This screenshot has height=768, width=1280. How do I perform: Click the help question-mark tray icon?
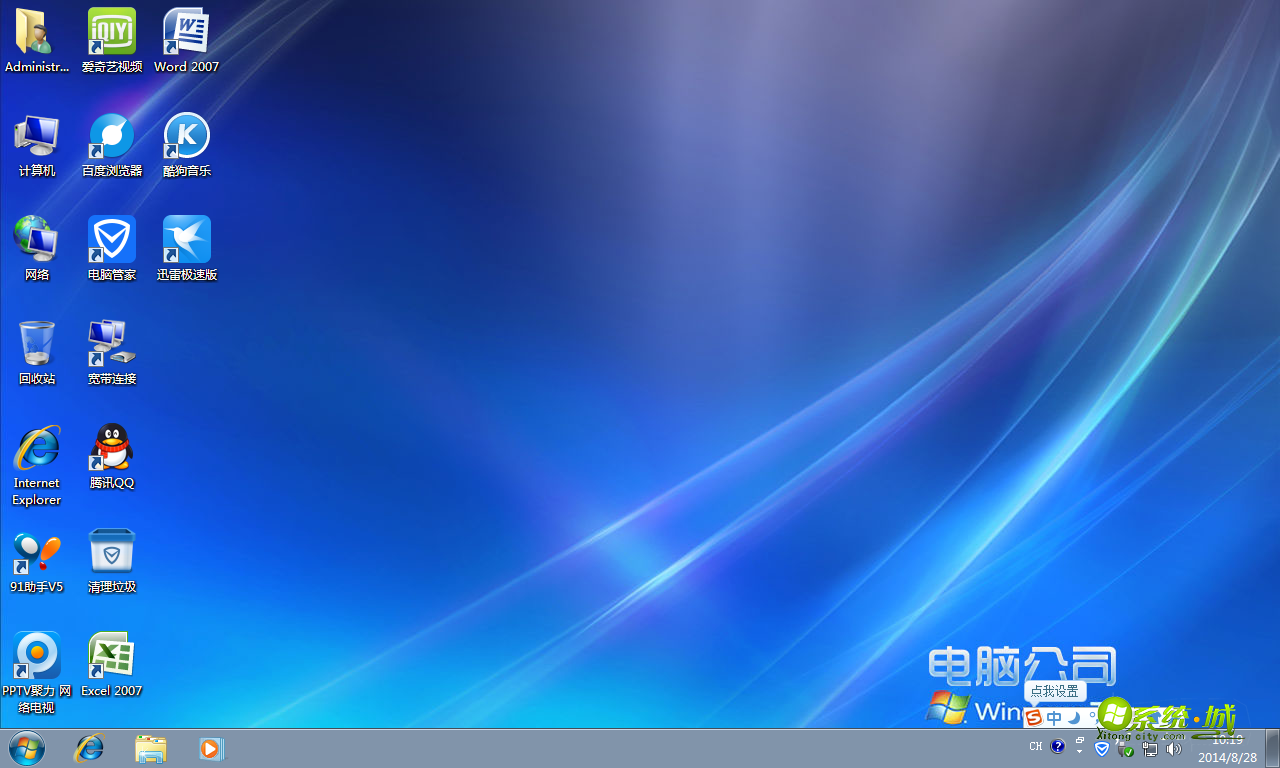click(1057, 746)
